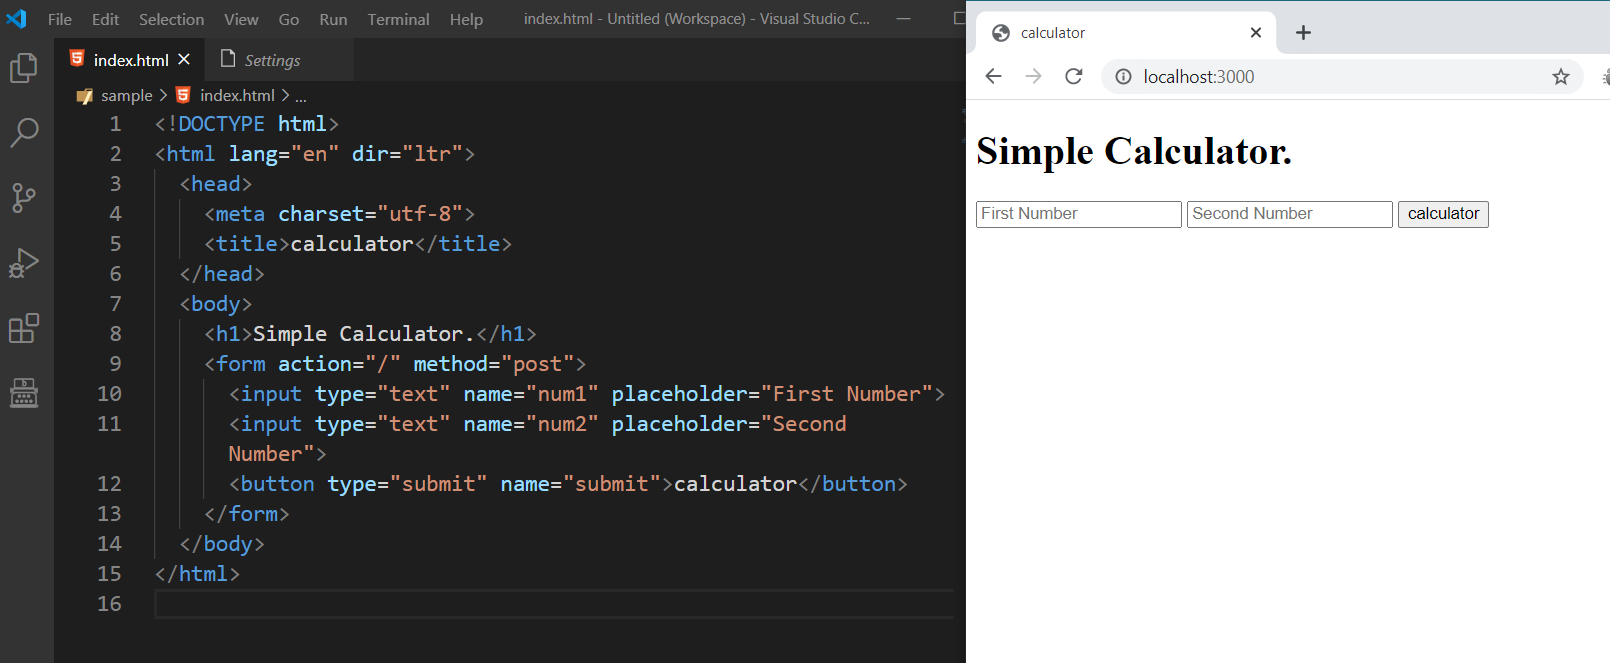
Task: Focus the First Number input field
Action: click(1078, 214)
